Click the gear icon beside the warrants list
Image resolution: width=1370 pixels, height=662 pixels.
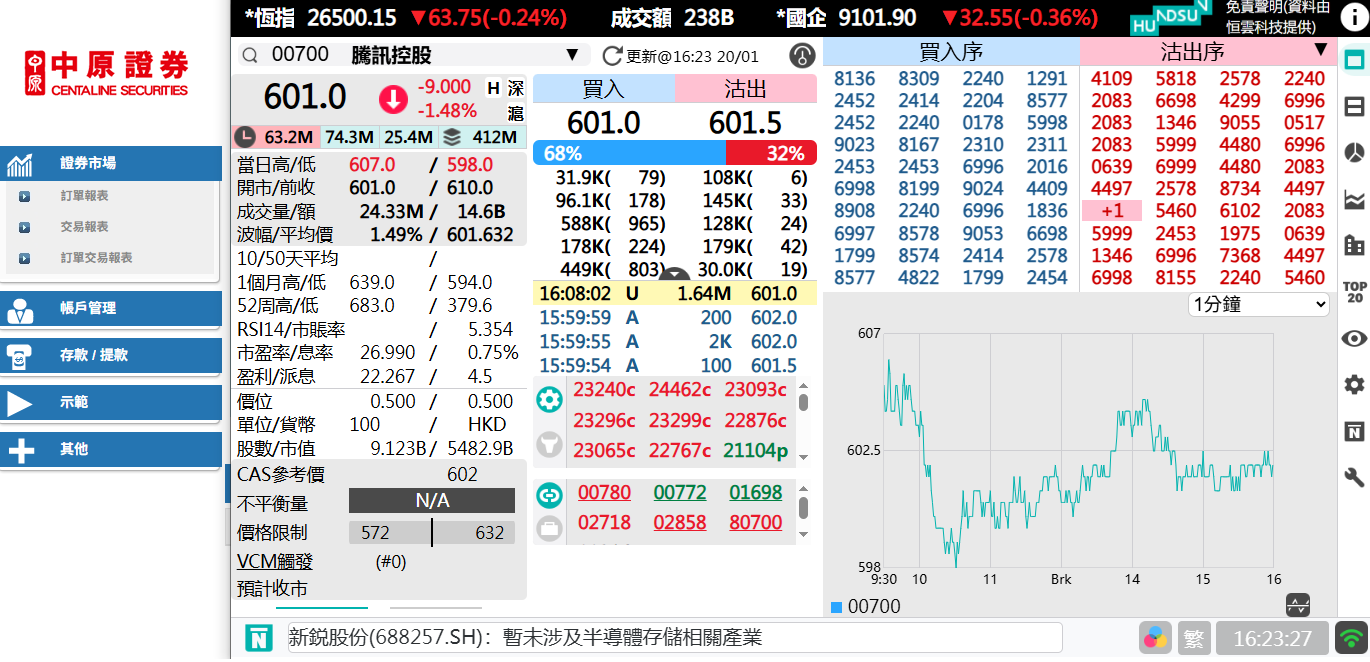pyautogui.click(x=548, y=399)
